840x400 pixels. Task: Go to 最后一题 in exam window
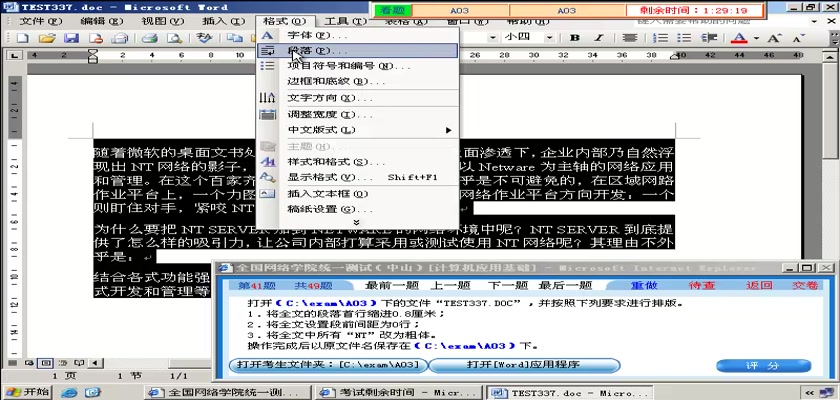click(x=565, y=285)
